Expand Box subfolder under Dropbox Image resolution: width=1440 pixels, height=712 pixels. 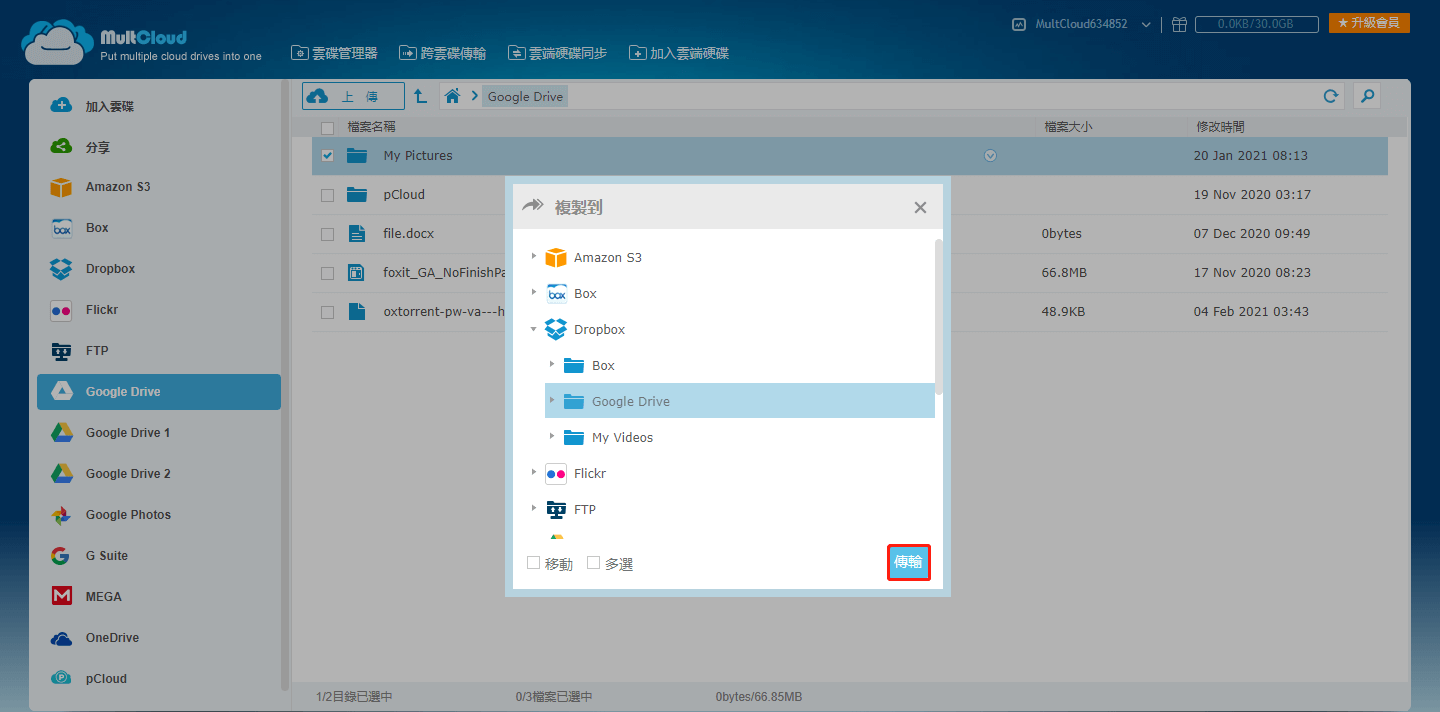pyautogui.click(x=552, y=365)
